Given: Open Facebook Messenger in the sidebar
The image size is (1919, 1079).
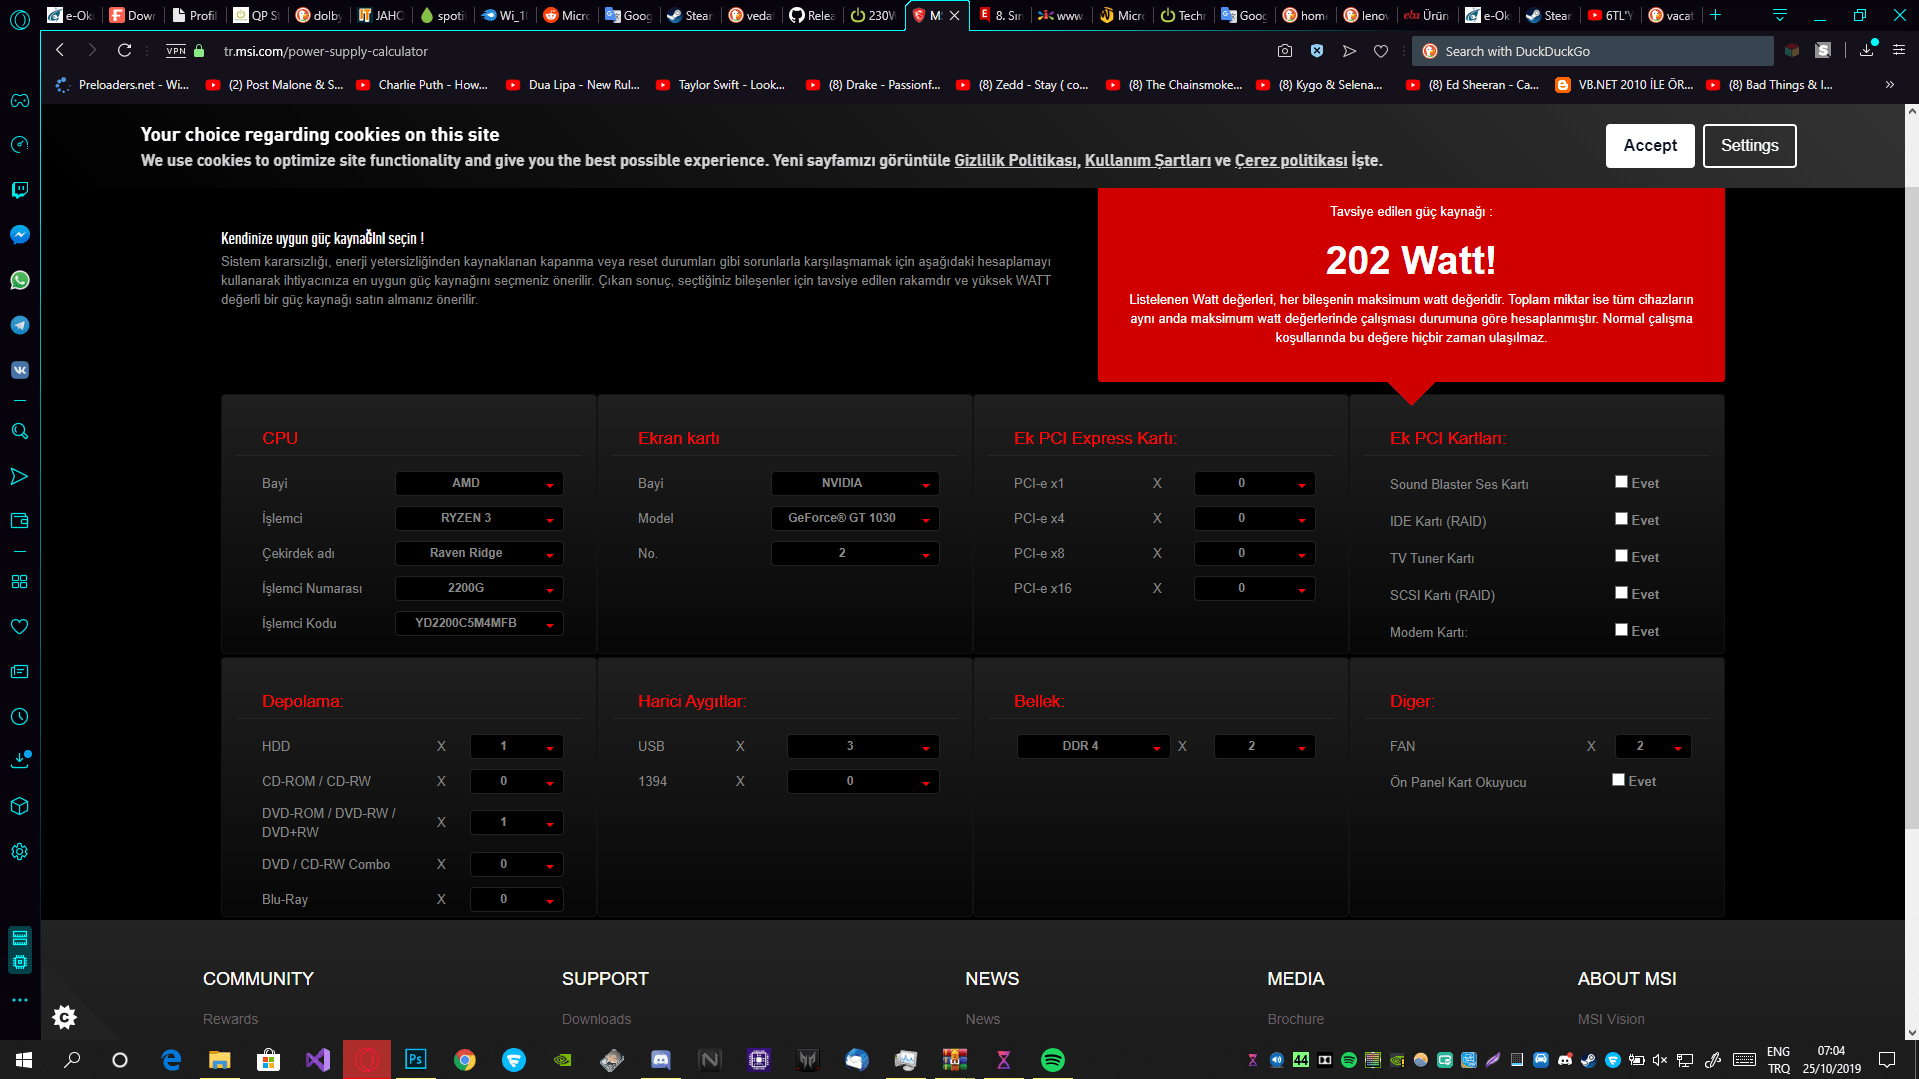Looking at the screenshot, I should click(x=19, y=235).
